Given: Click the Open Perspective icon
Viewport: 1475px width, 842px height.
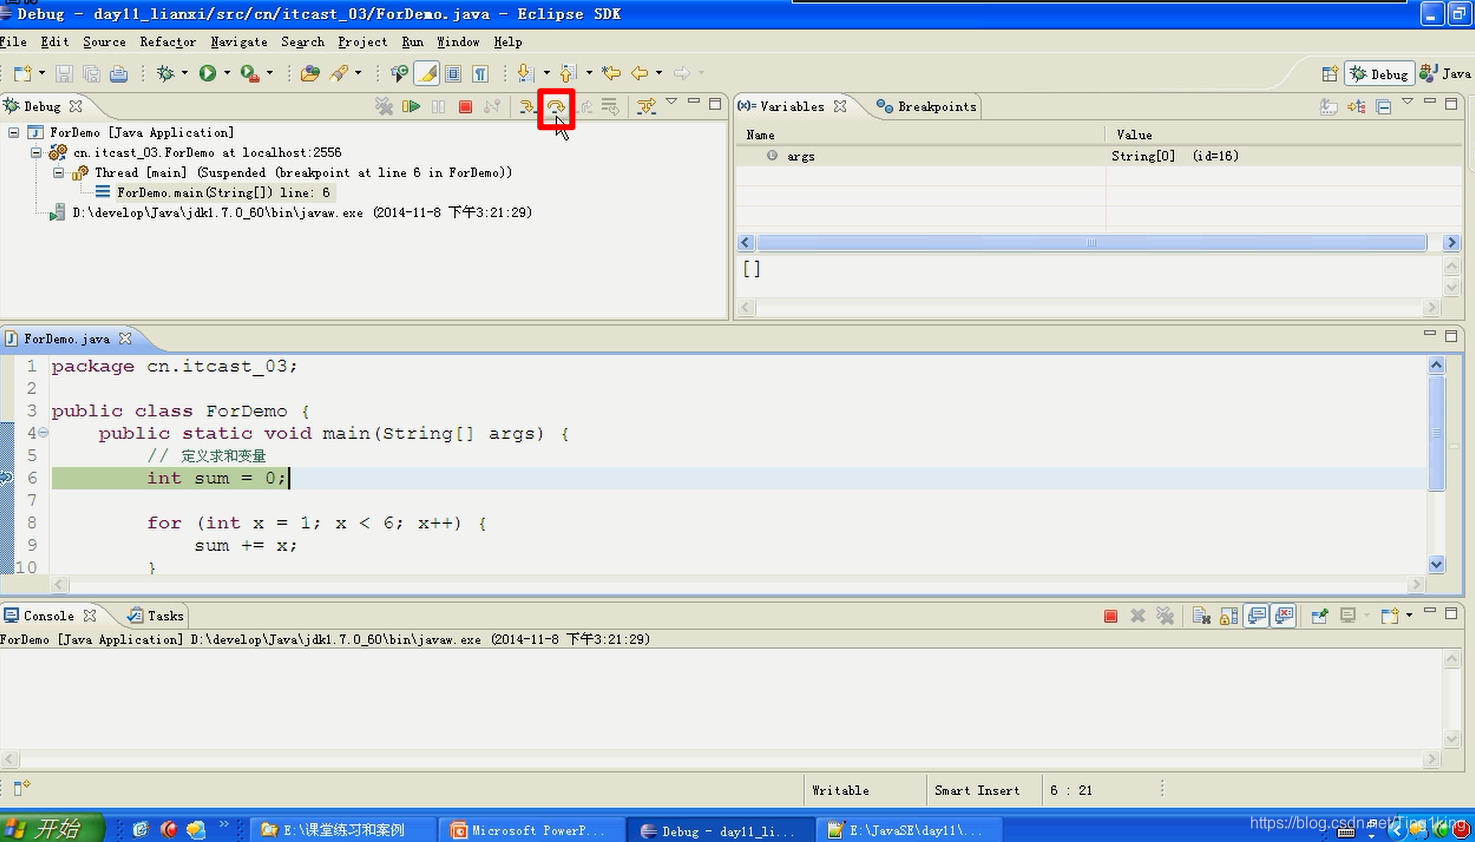Looking at the screenshot, I should click(1329, 73).
